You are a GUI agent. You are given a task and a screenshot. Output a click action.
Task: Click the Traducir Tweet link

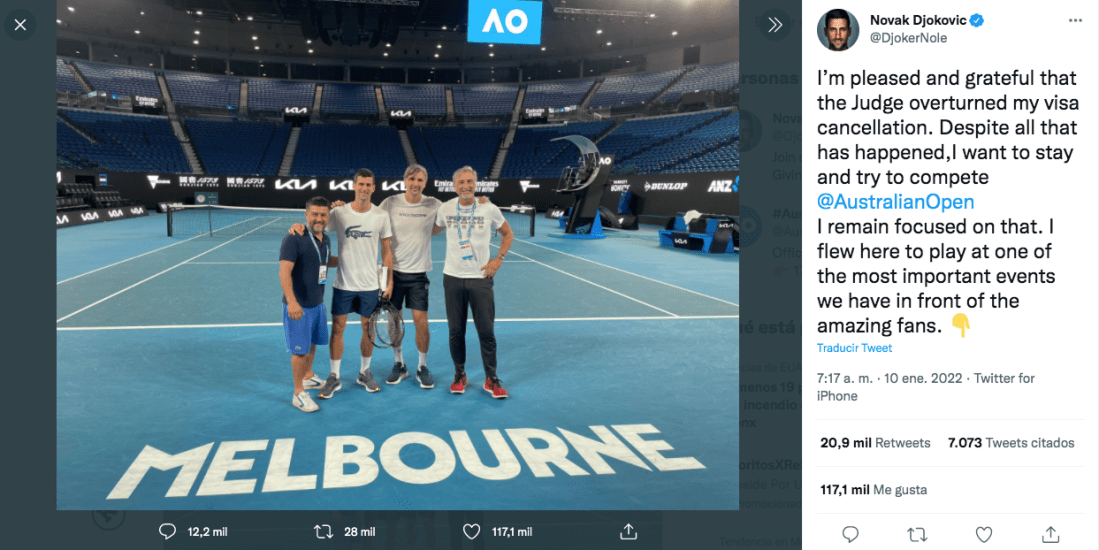pos(854,348)
